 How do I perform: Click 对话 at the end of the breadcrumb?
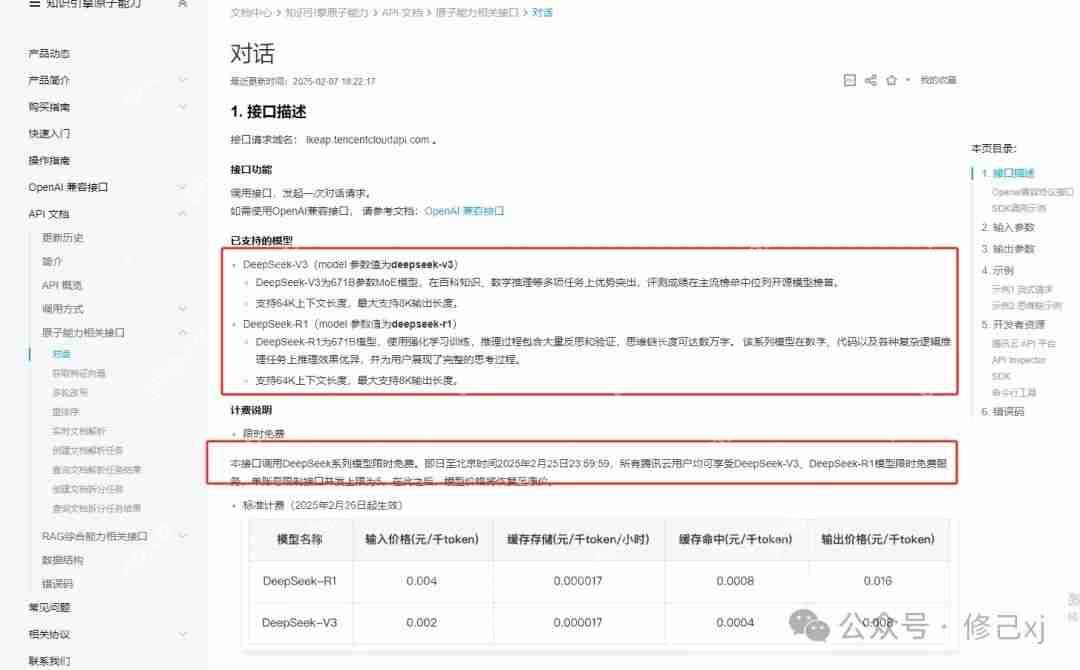point(542,13)
